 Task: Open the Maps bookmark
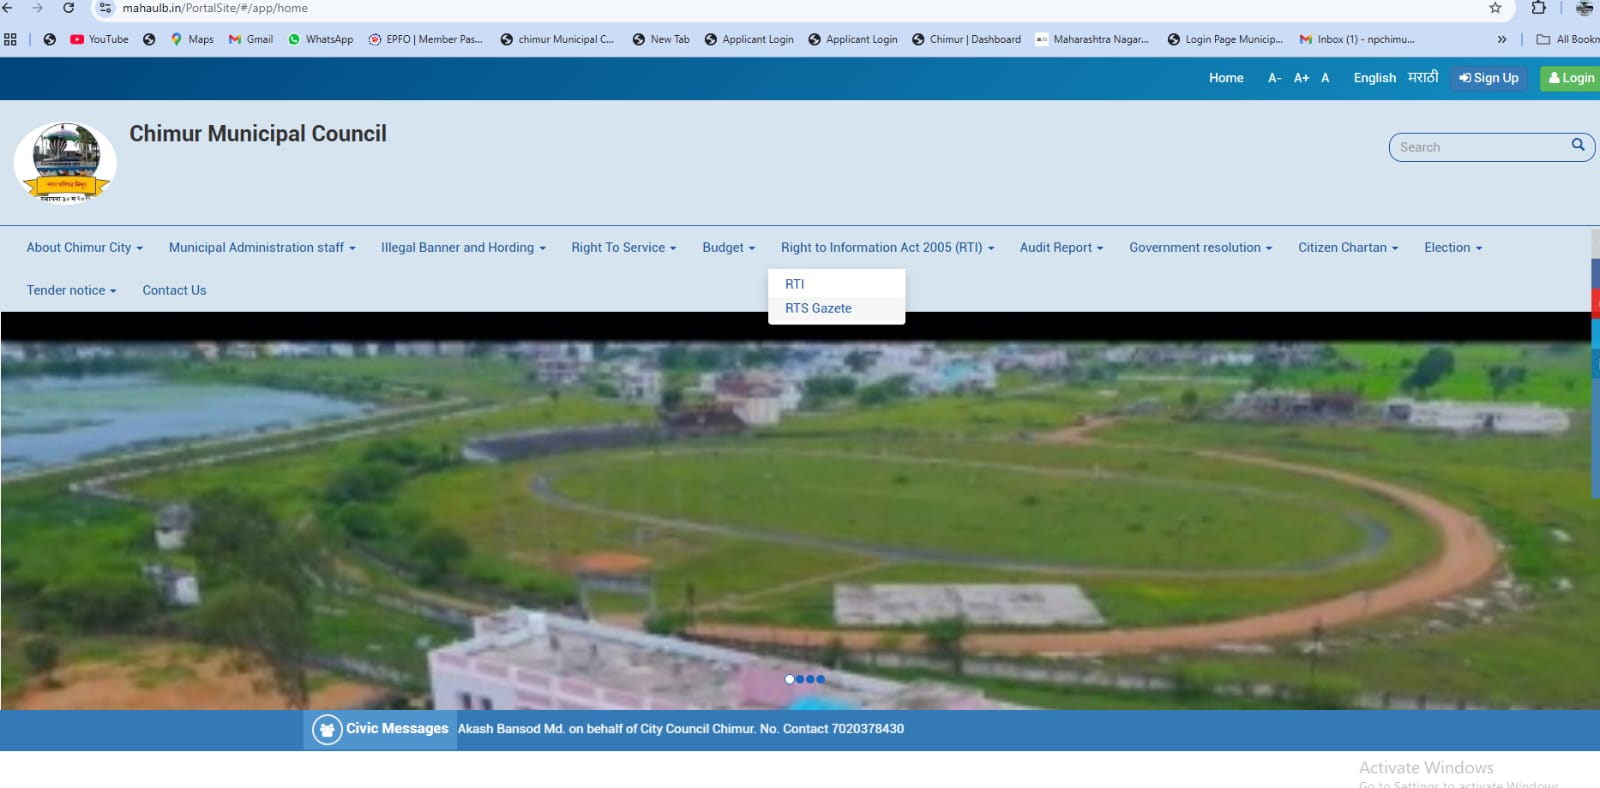(192, 39)
